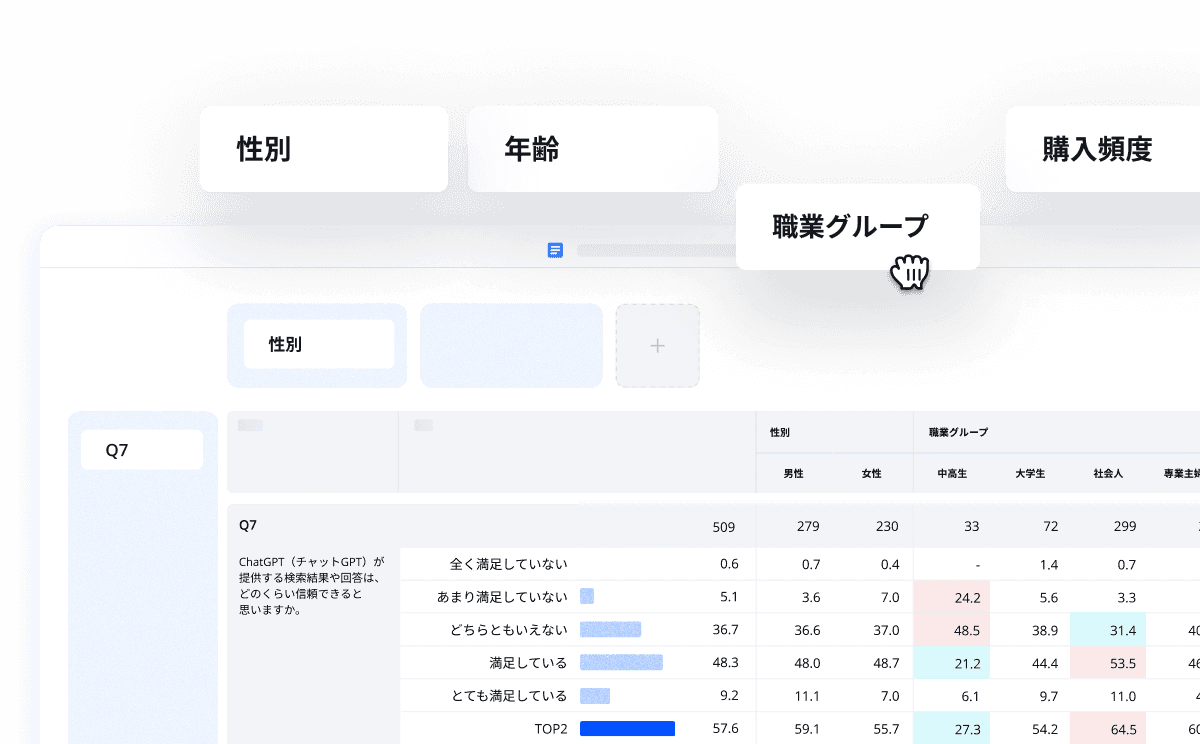Select the 女性 column header

[x=871, y=473]
